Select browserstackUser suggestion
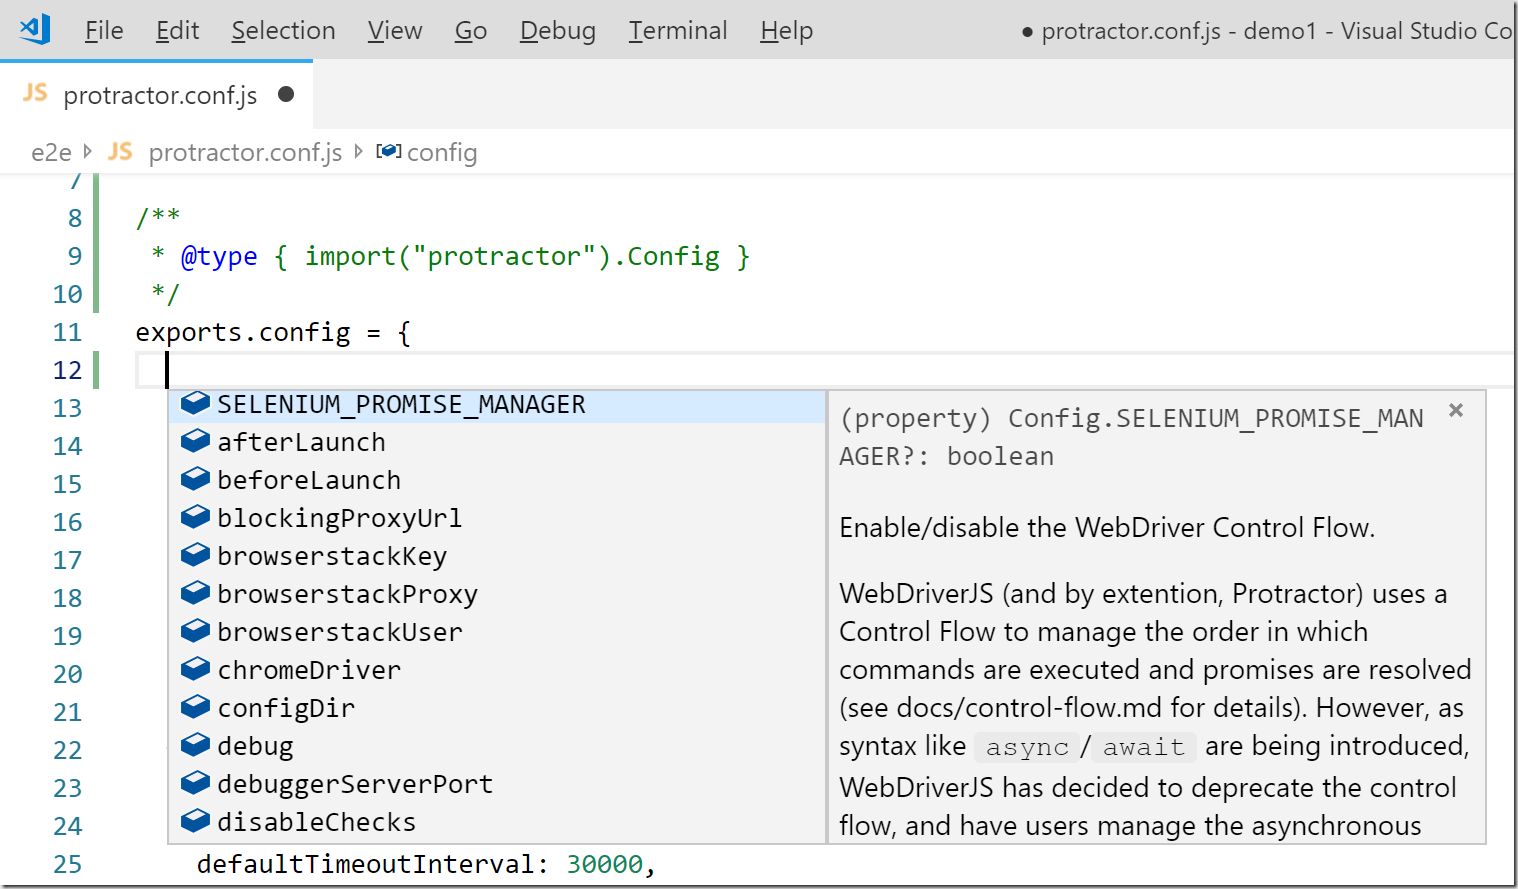Image resolution: width=1518 pixels, height=889 pixels. pos(497,632)
